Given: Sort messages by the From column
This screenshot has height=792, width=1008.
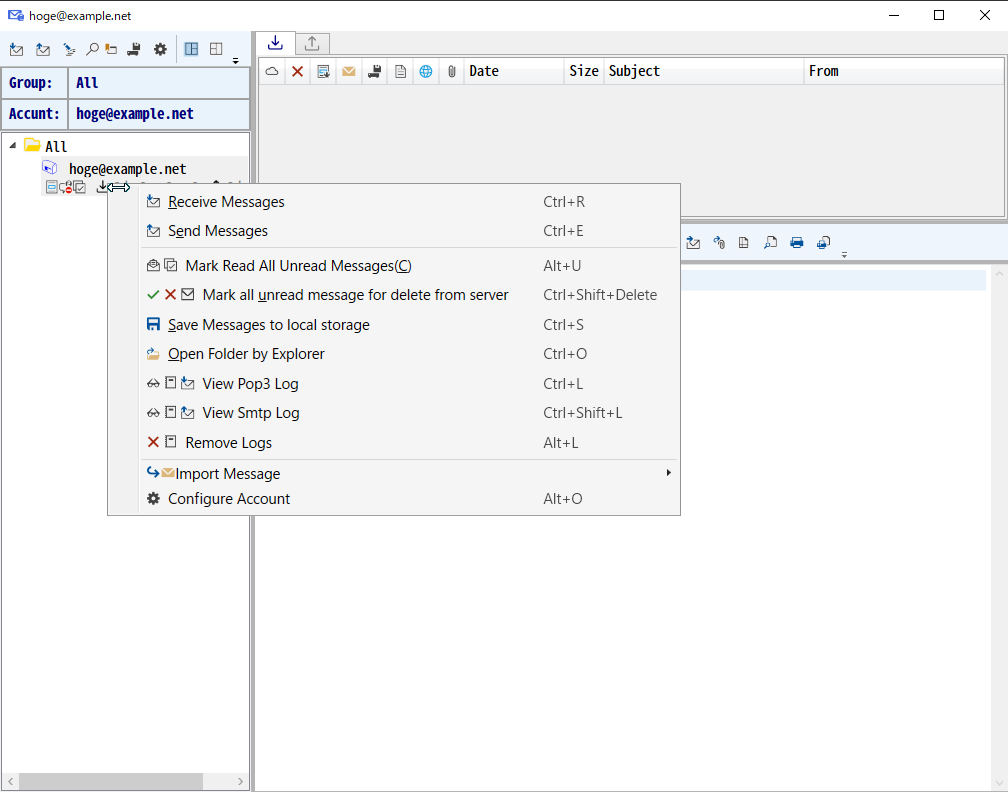Looking at the screenshot, I should tap(903, 71).
